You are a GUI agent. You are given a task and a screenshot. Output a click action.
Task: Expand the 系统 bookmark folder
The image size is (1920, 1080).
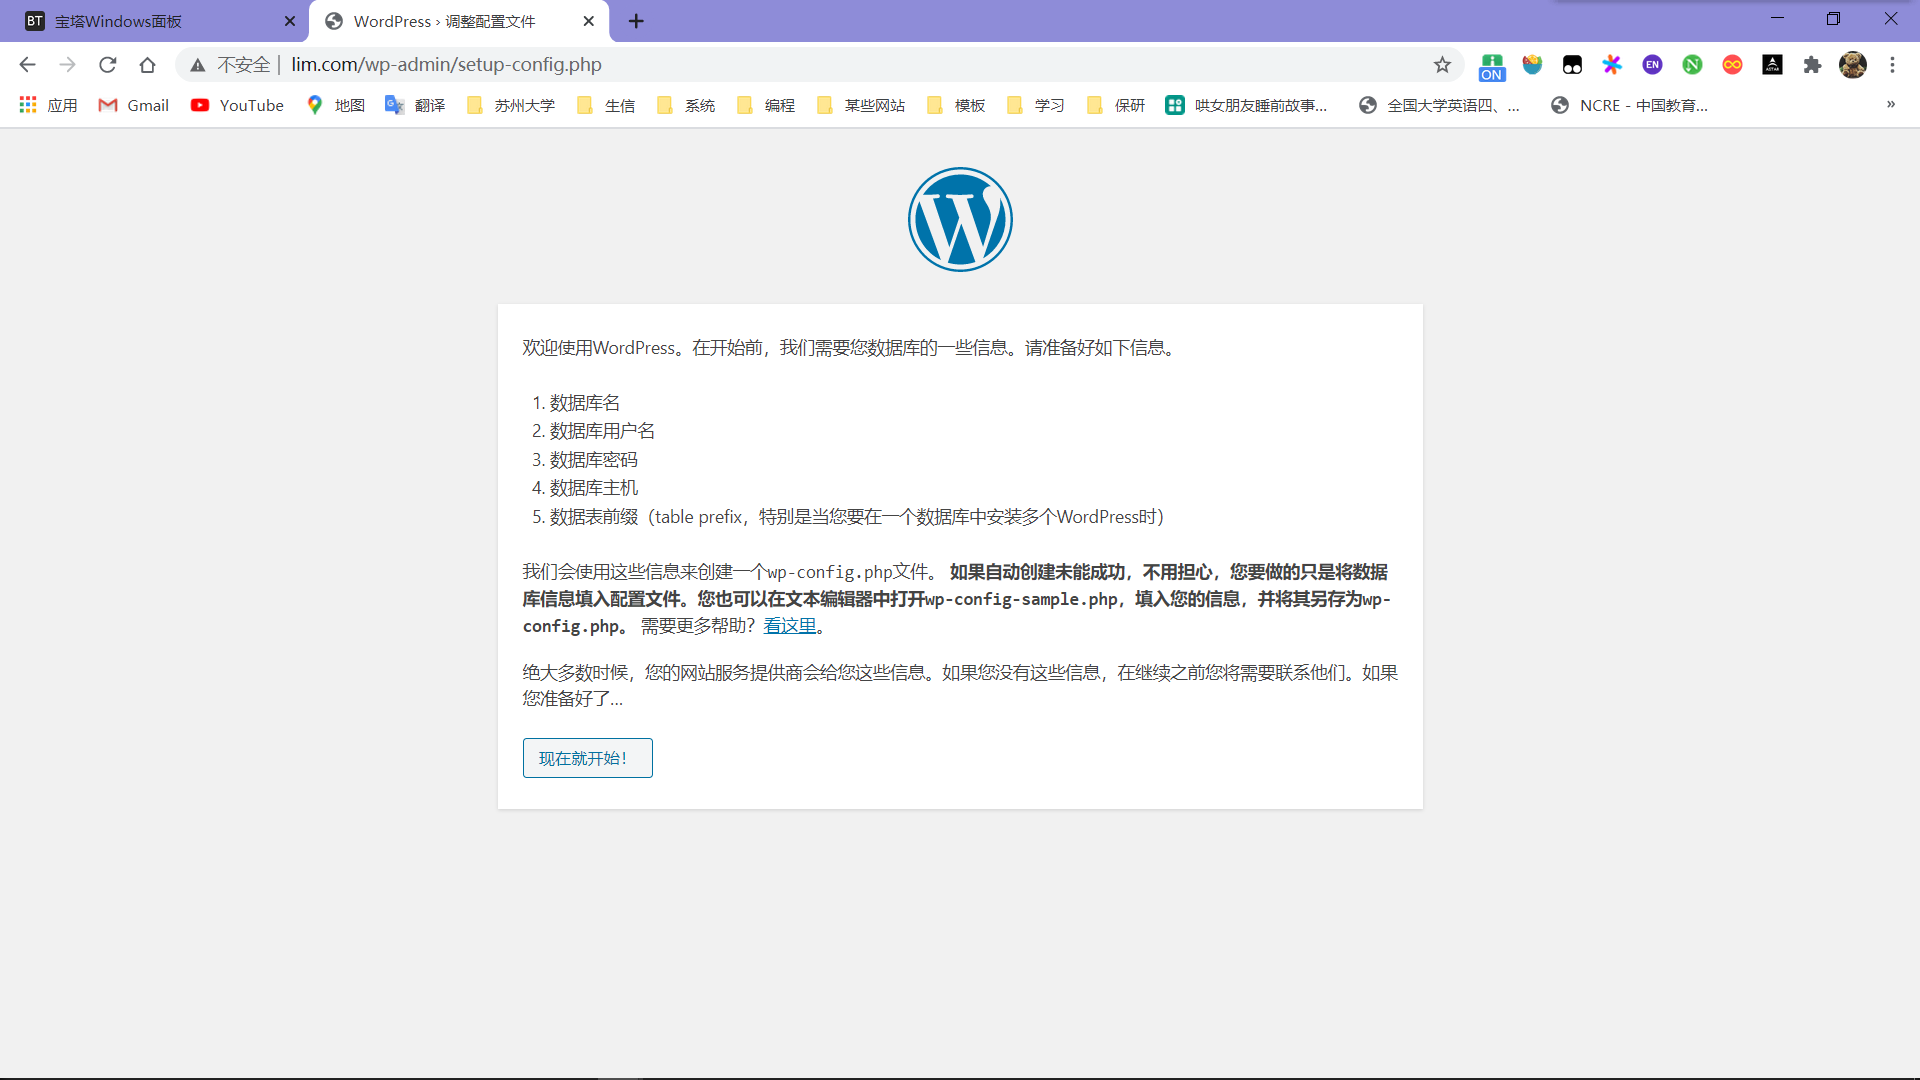pos(686,105)
